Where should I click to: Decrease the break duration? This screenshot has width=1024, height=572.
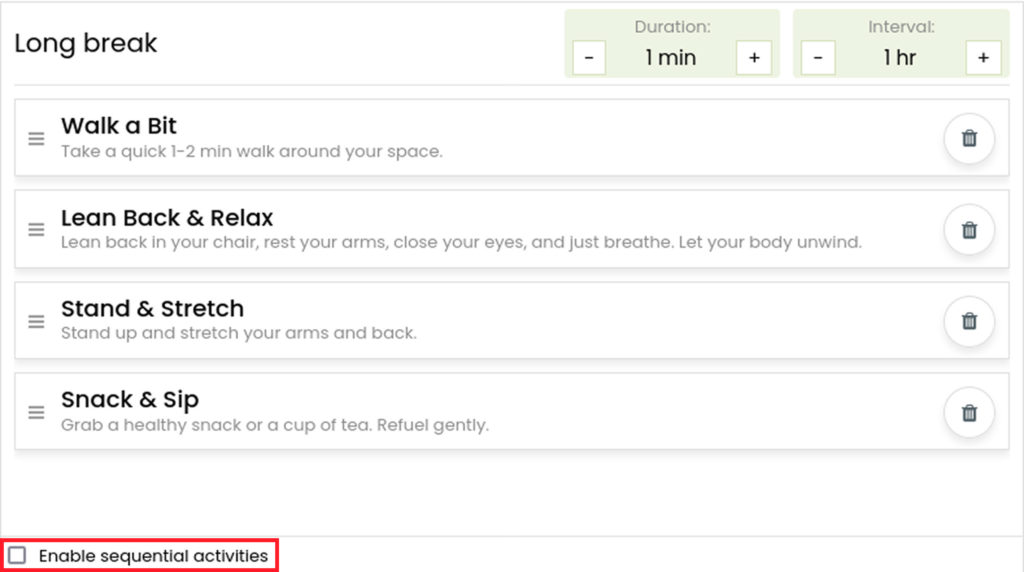(589, 58)
